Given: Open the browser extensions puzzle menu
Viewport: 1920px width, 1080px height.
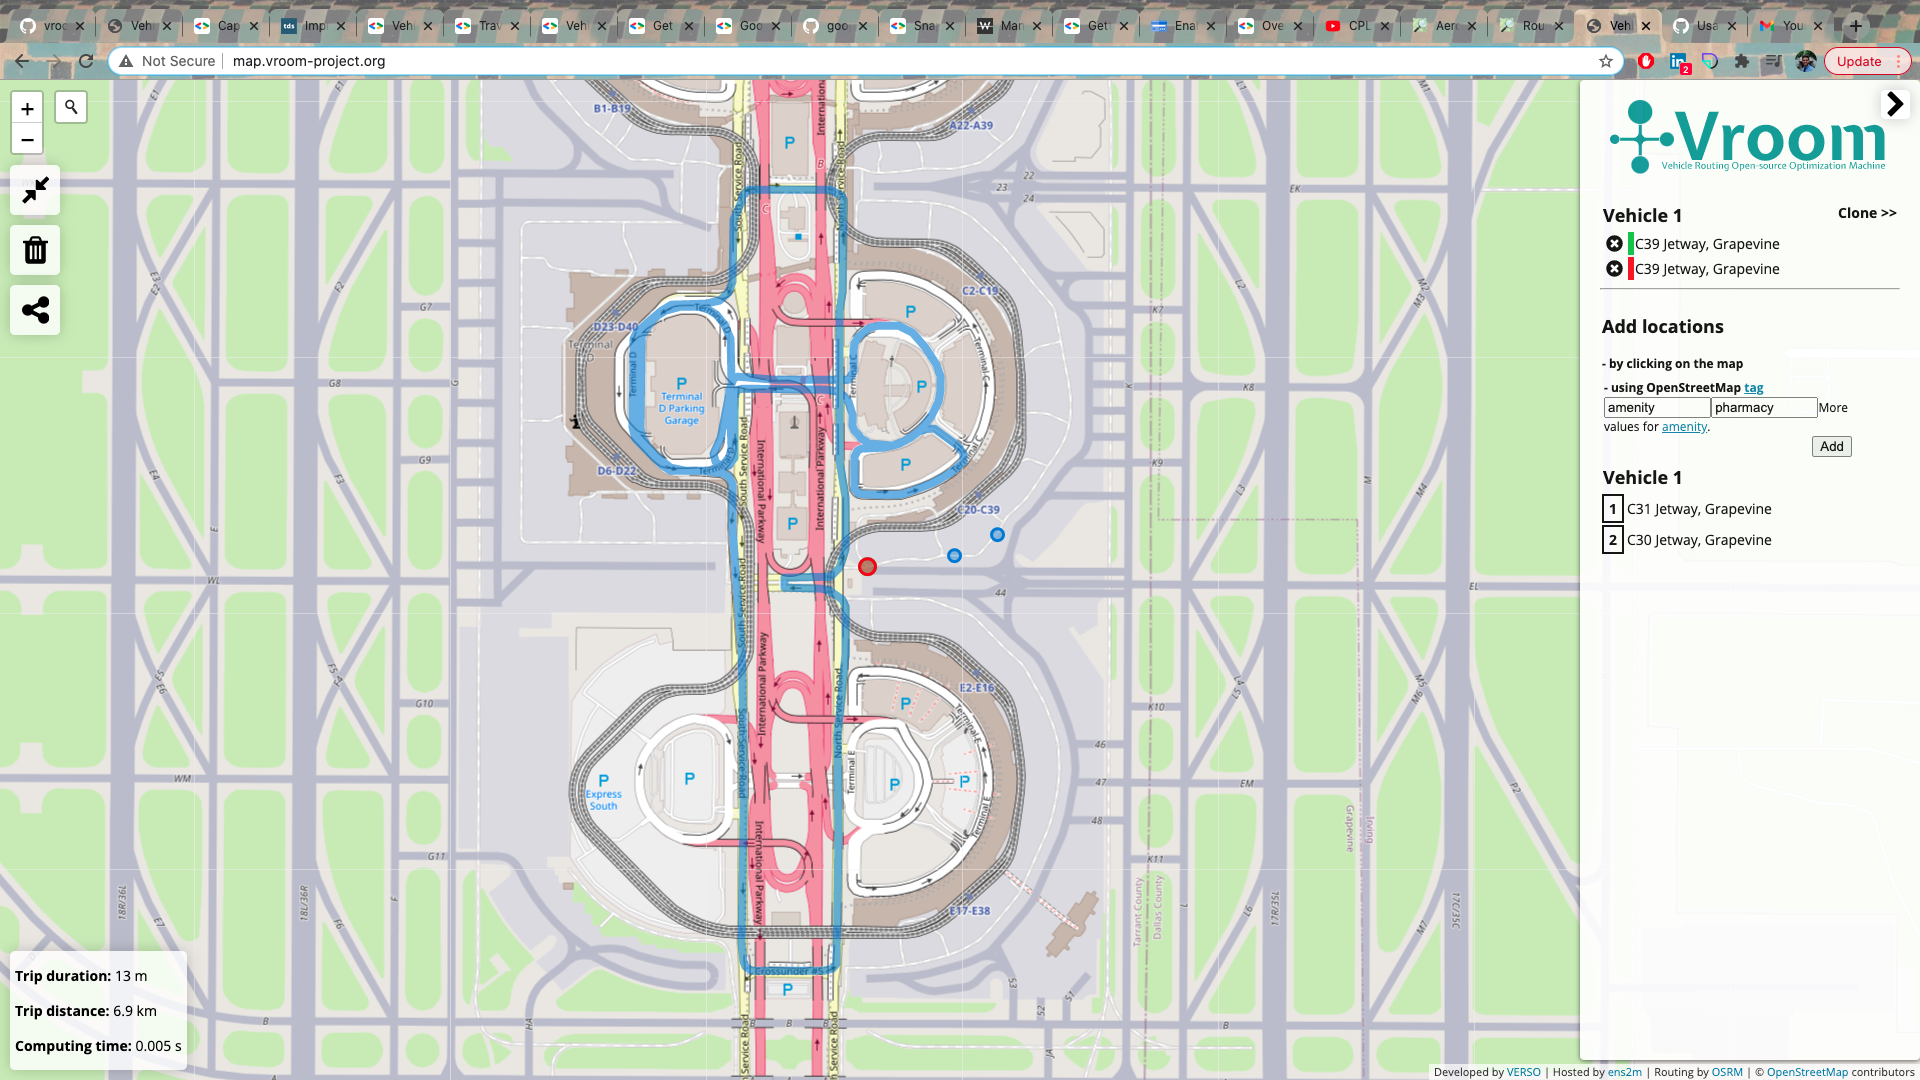Looking at the screenshot, I should pyautogui.click(x=1742, y=61).
